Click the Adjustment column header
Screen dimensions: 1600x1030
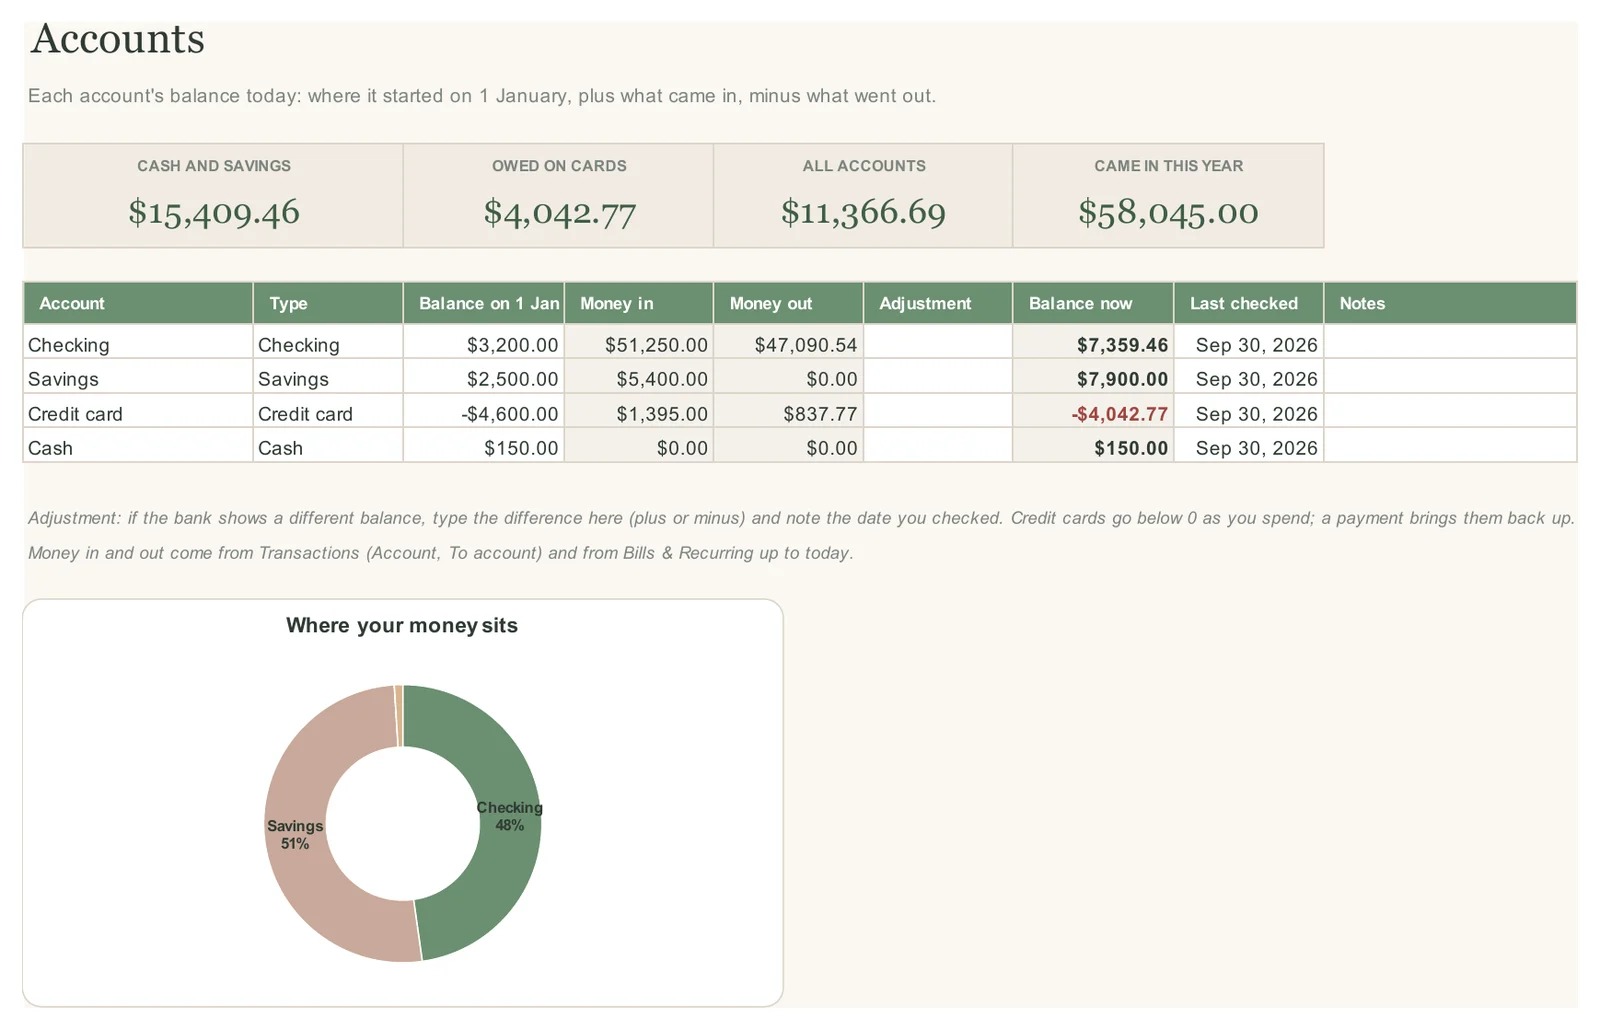click(x=938, y=303)
